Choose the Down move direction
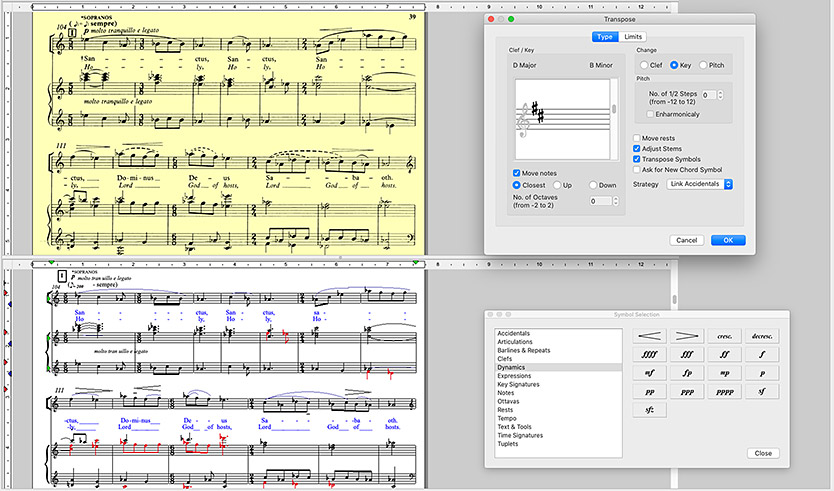The height and width of the screenshot is (491, 834). point(593,185)
